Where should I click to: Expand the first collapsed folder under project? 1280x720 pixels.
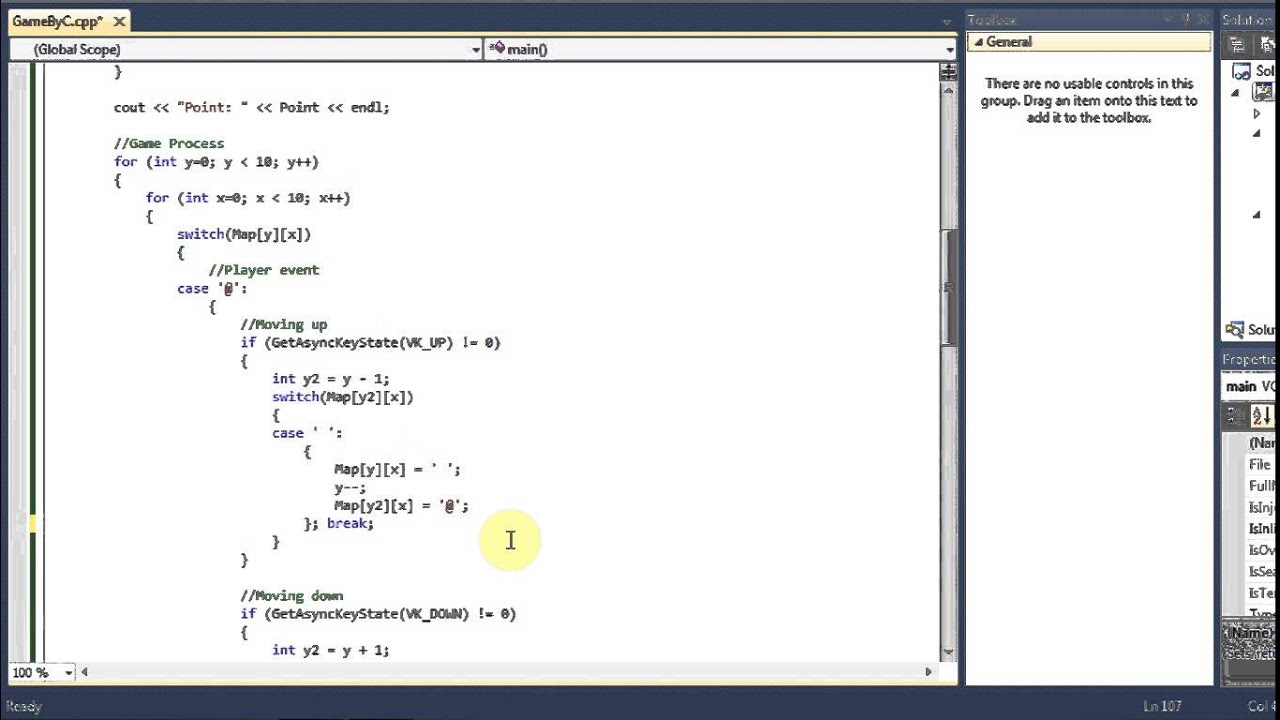[x=1257, y=114]
